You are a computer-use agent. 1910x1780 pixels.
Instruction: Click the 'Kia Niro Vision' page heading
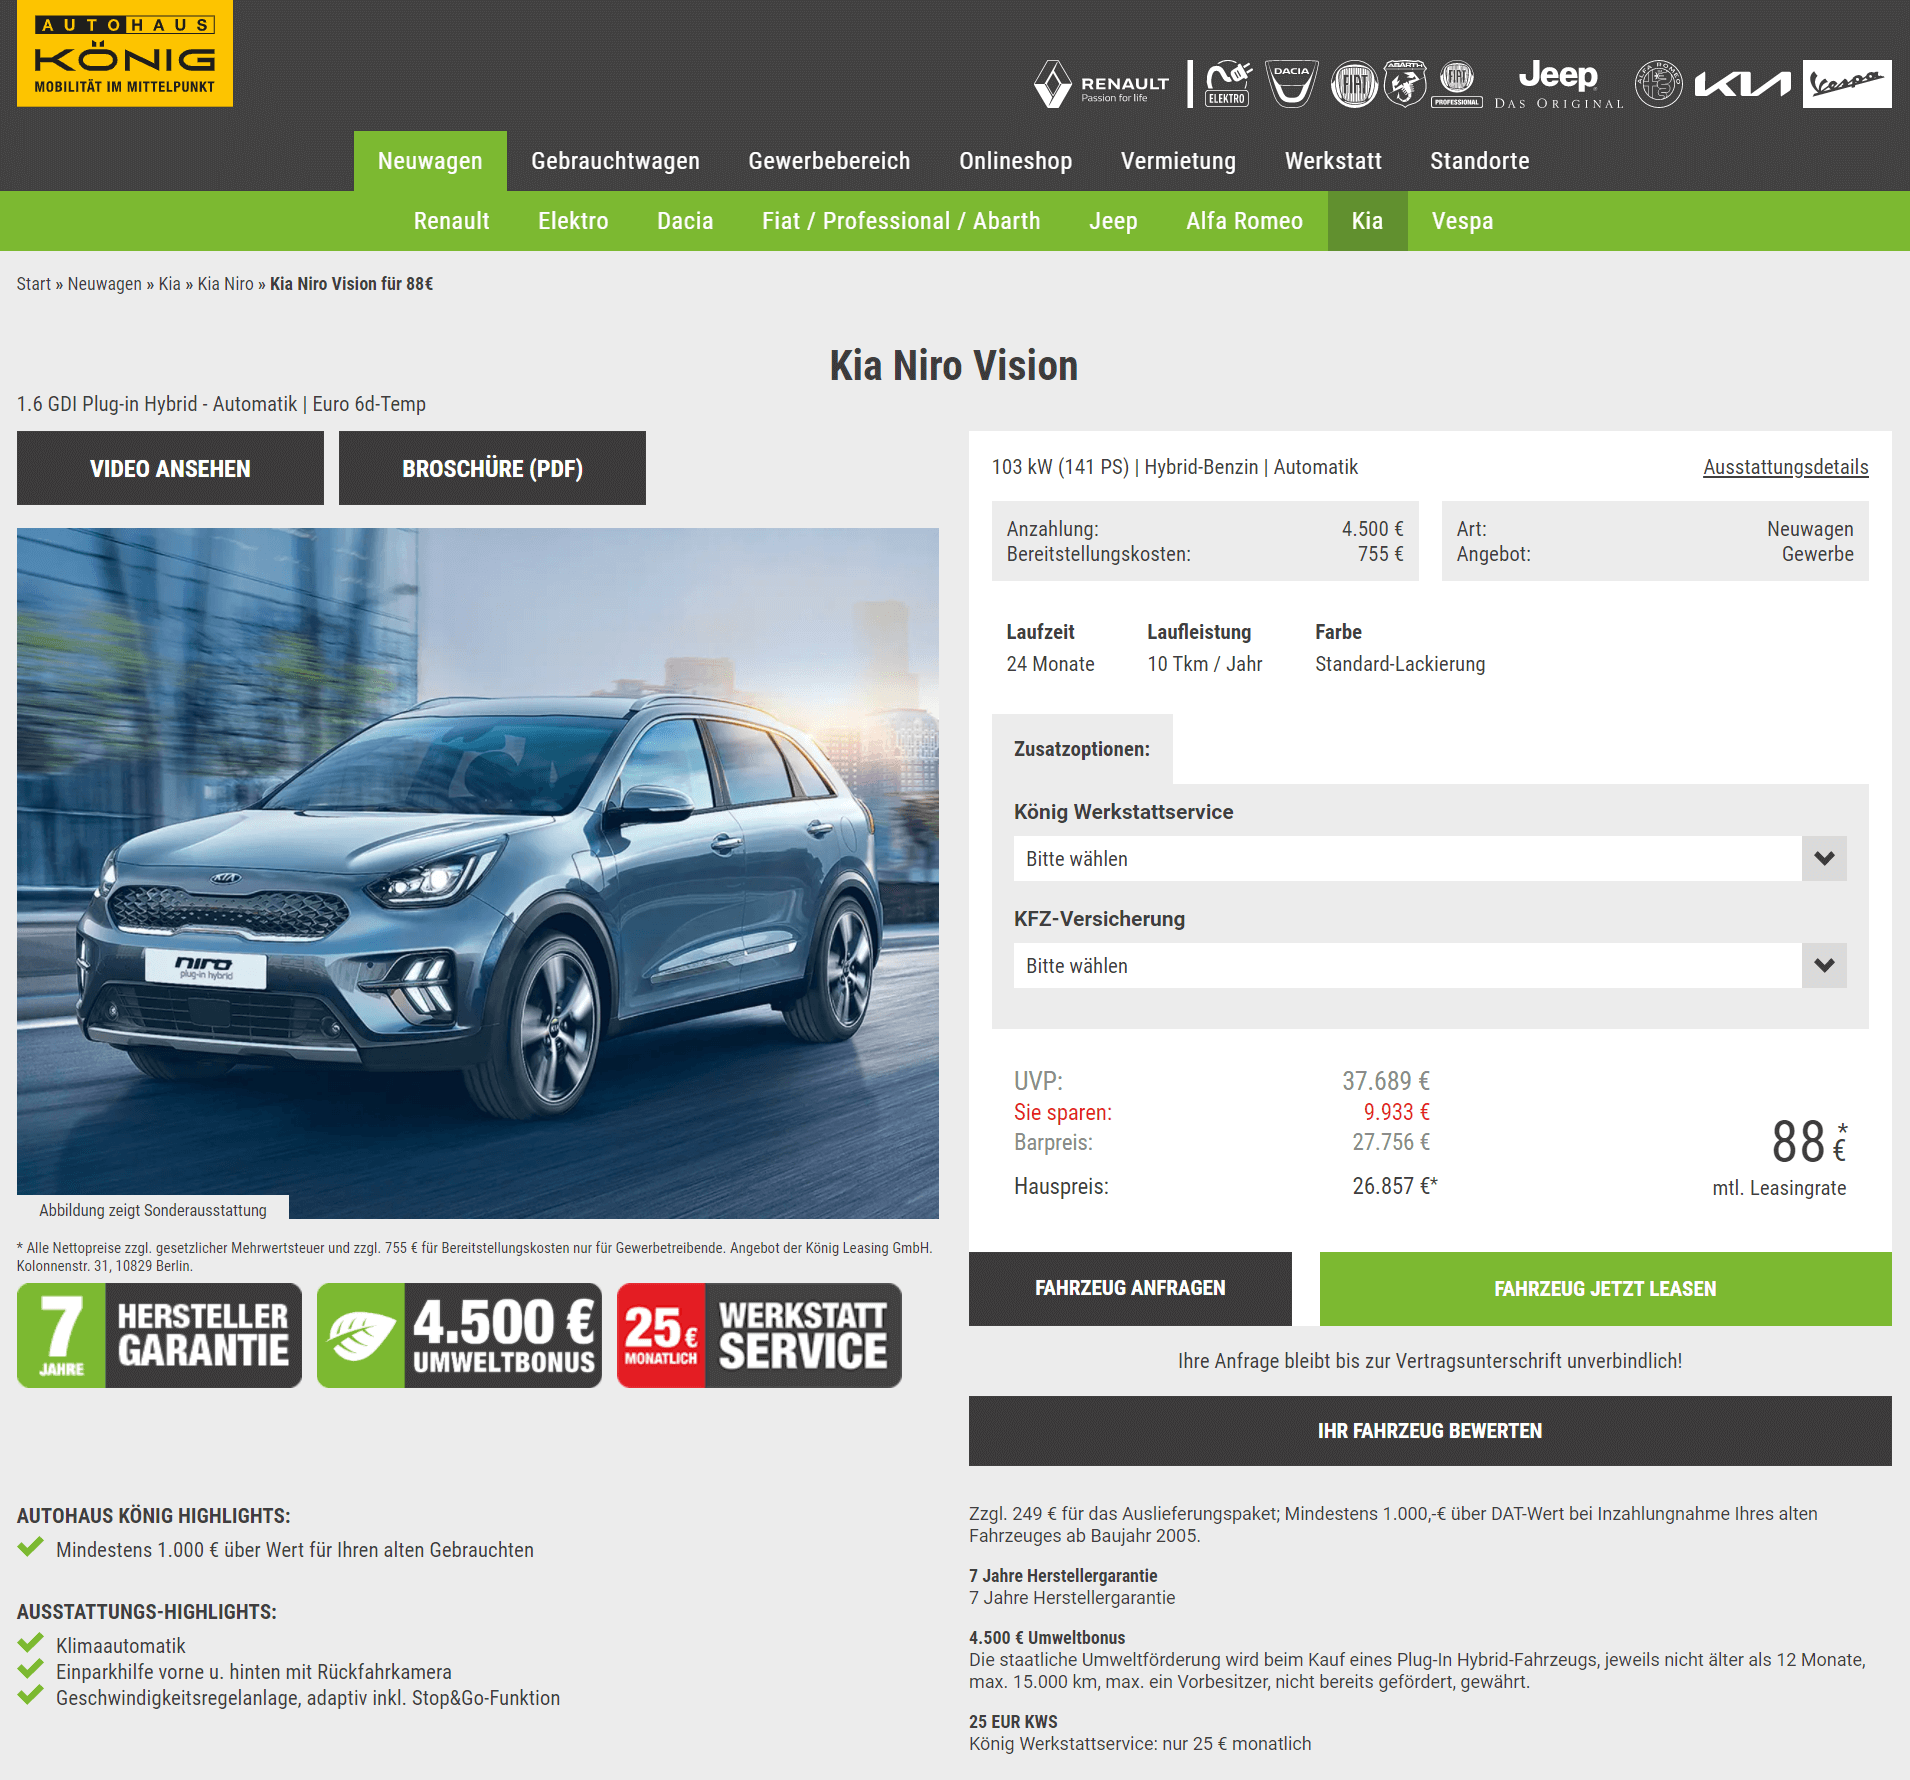(954, 366)
